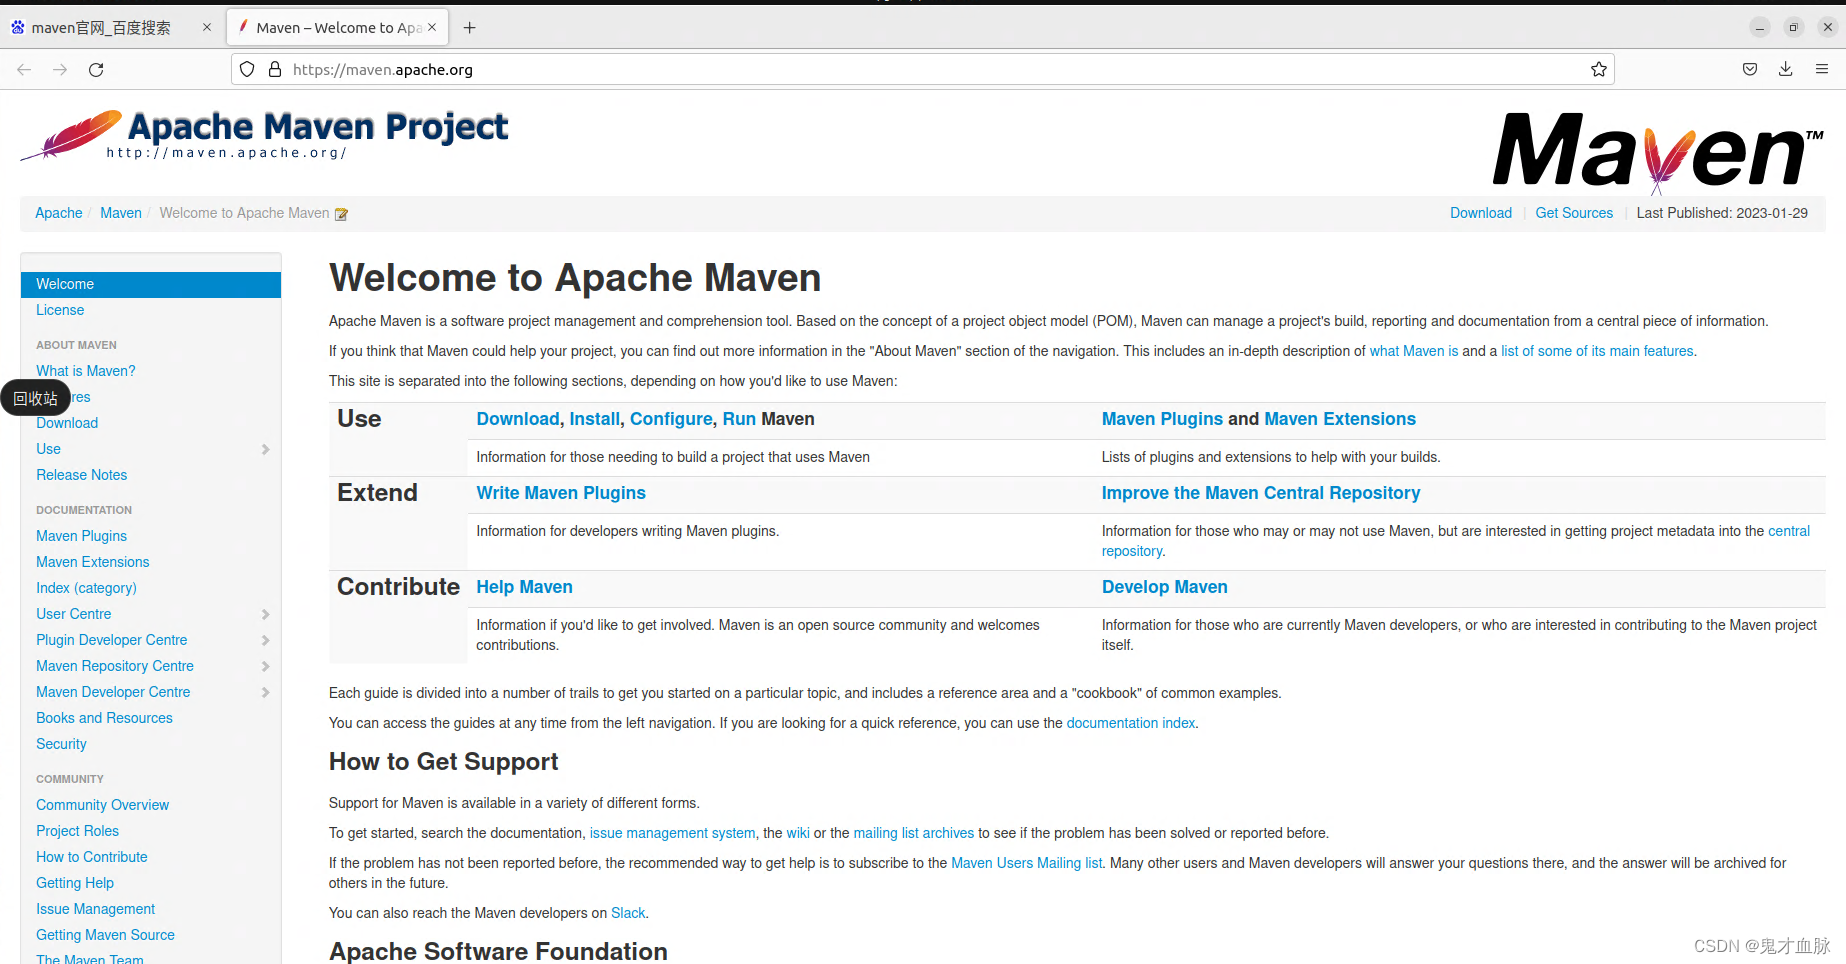Viewport: 1846px width, 964px height.
Task: Click the Run link in Use row
Action: 739,419
